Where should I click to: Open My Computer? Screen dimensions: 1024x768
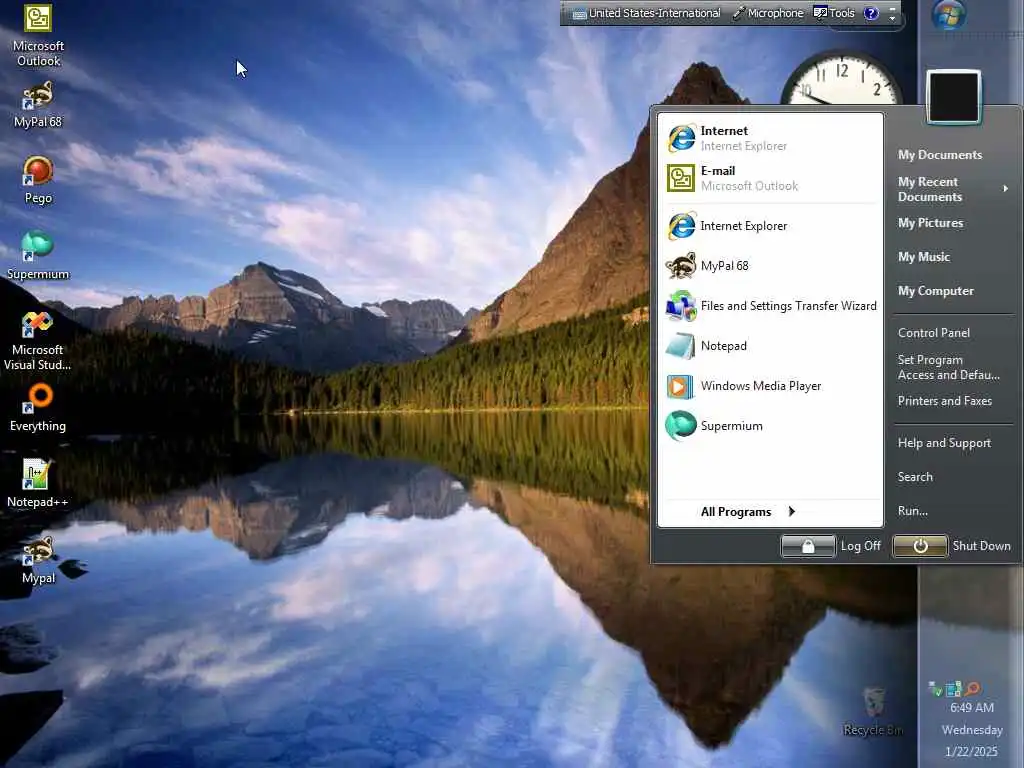(935, 291)
